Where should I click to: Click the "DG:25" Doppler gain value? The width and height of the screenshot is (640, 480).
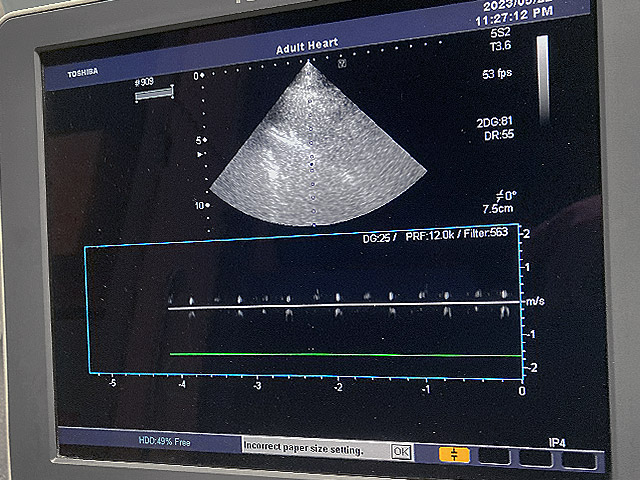click(377, 238)
